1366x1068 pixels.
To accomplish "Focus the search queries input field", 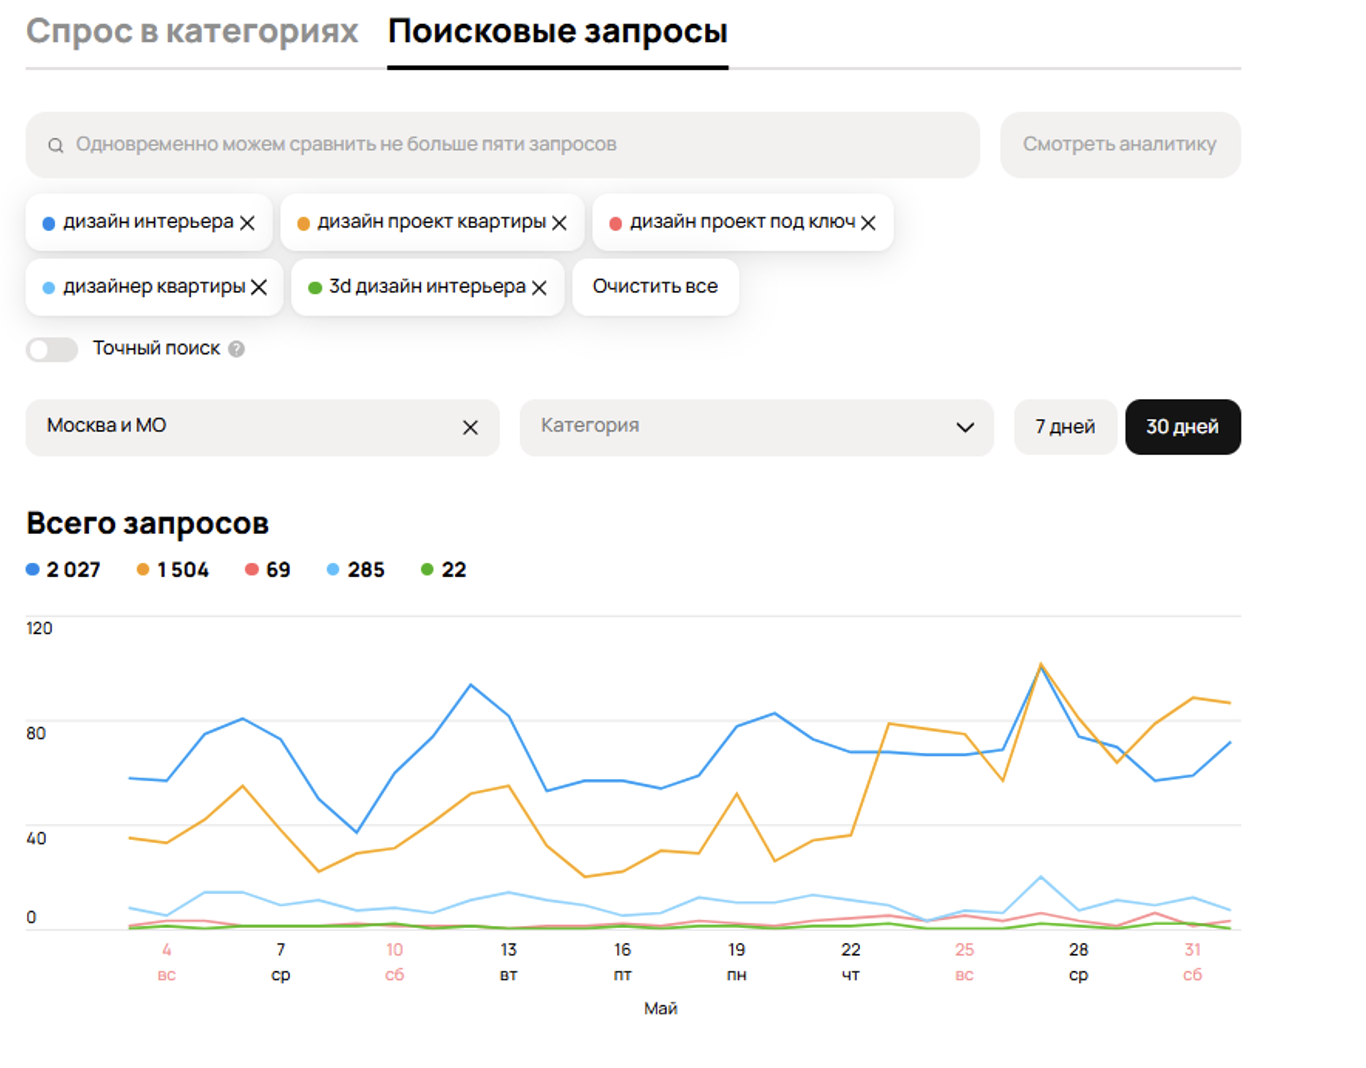I will pyautogui.click(x=503, y=145).
